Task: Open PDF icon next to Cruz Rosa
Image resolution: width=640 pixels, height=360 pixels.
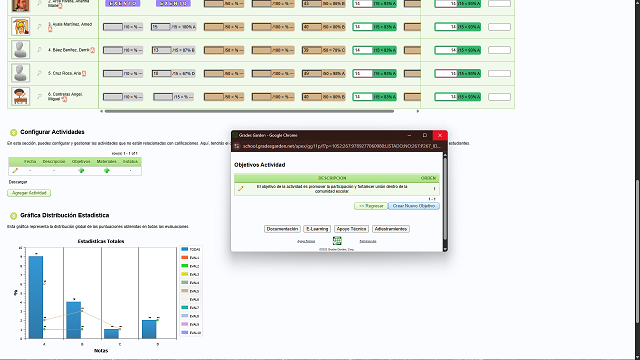Action: pyautogui.click(x=84, y=73)
